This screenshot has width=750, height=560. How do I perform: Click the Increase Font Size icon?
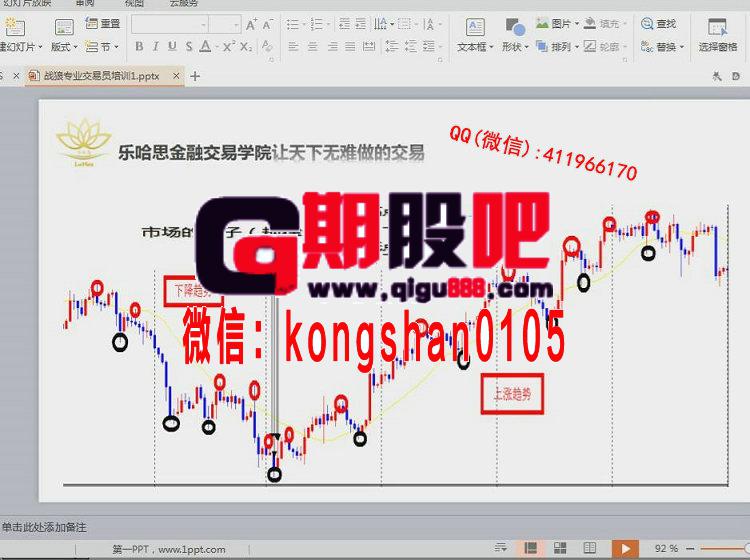pos(251,24)
